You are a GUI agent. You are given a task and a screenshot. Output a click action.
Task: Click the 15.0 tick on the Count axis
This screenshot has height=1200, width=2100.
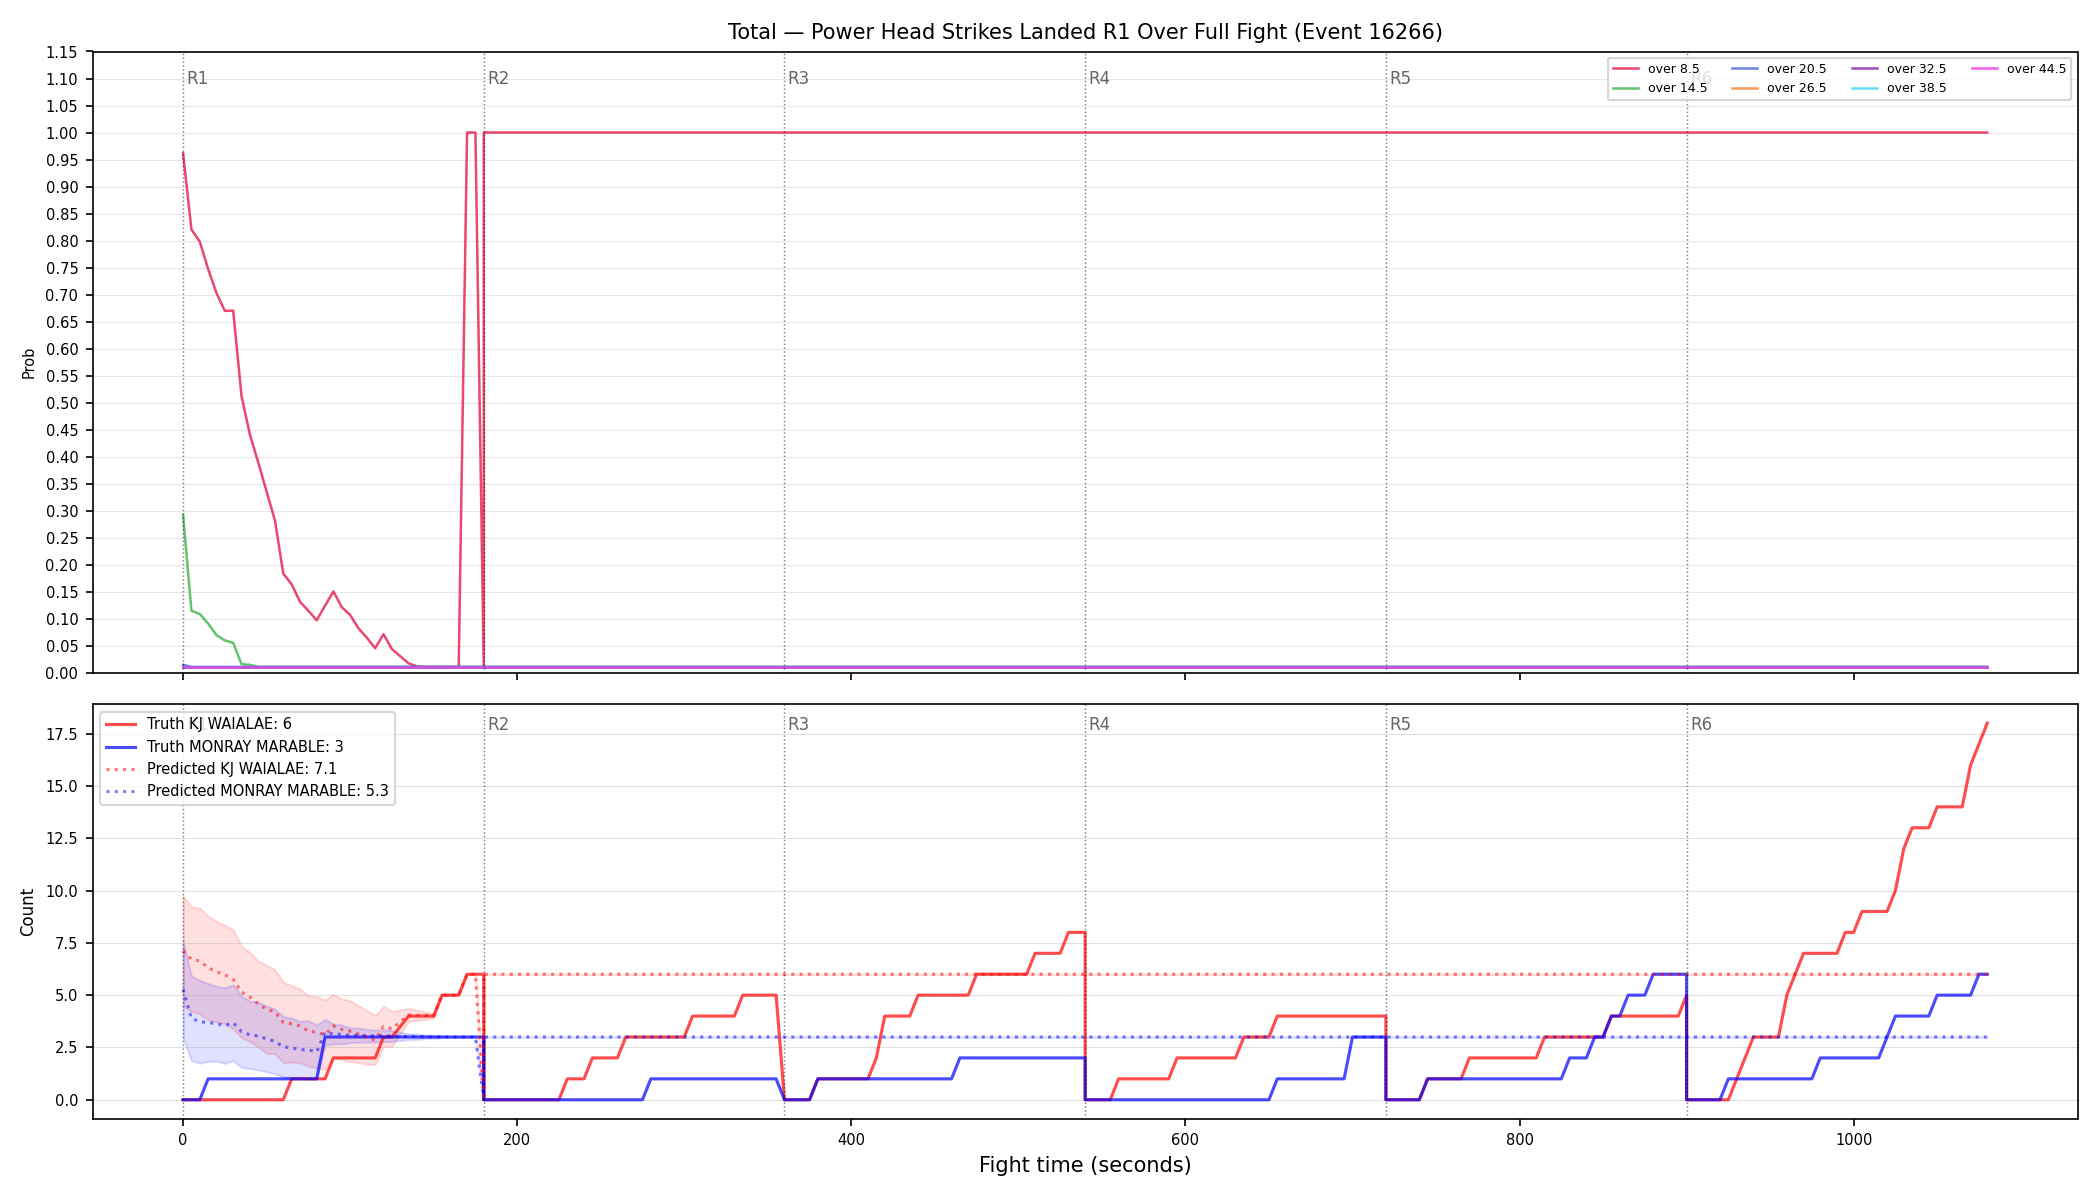[x=62, y=786]
